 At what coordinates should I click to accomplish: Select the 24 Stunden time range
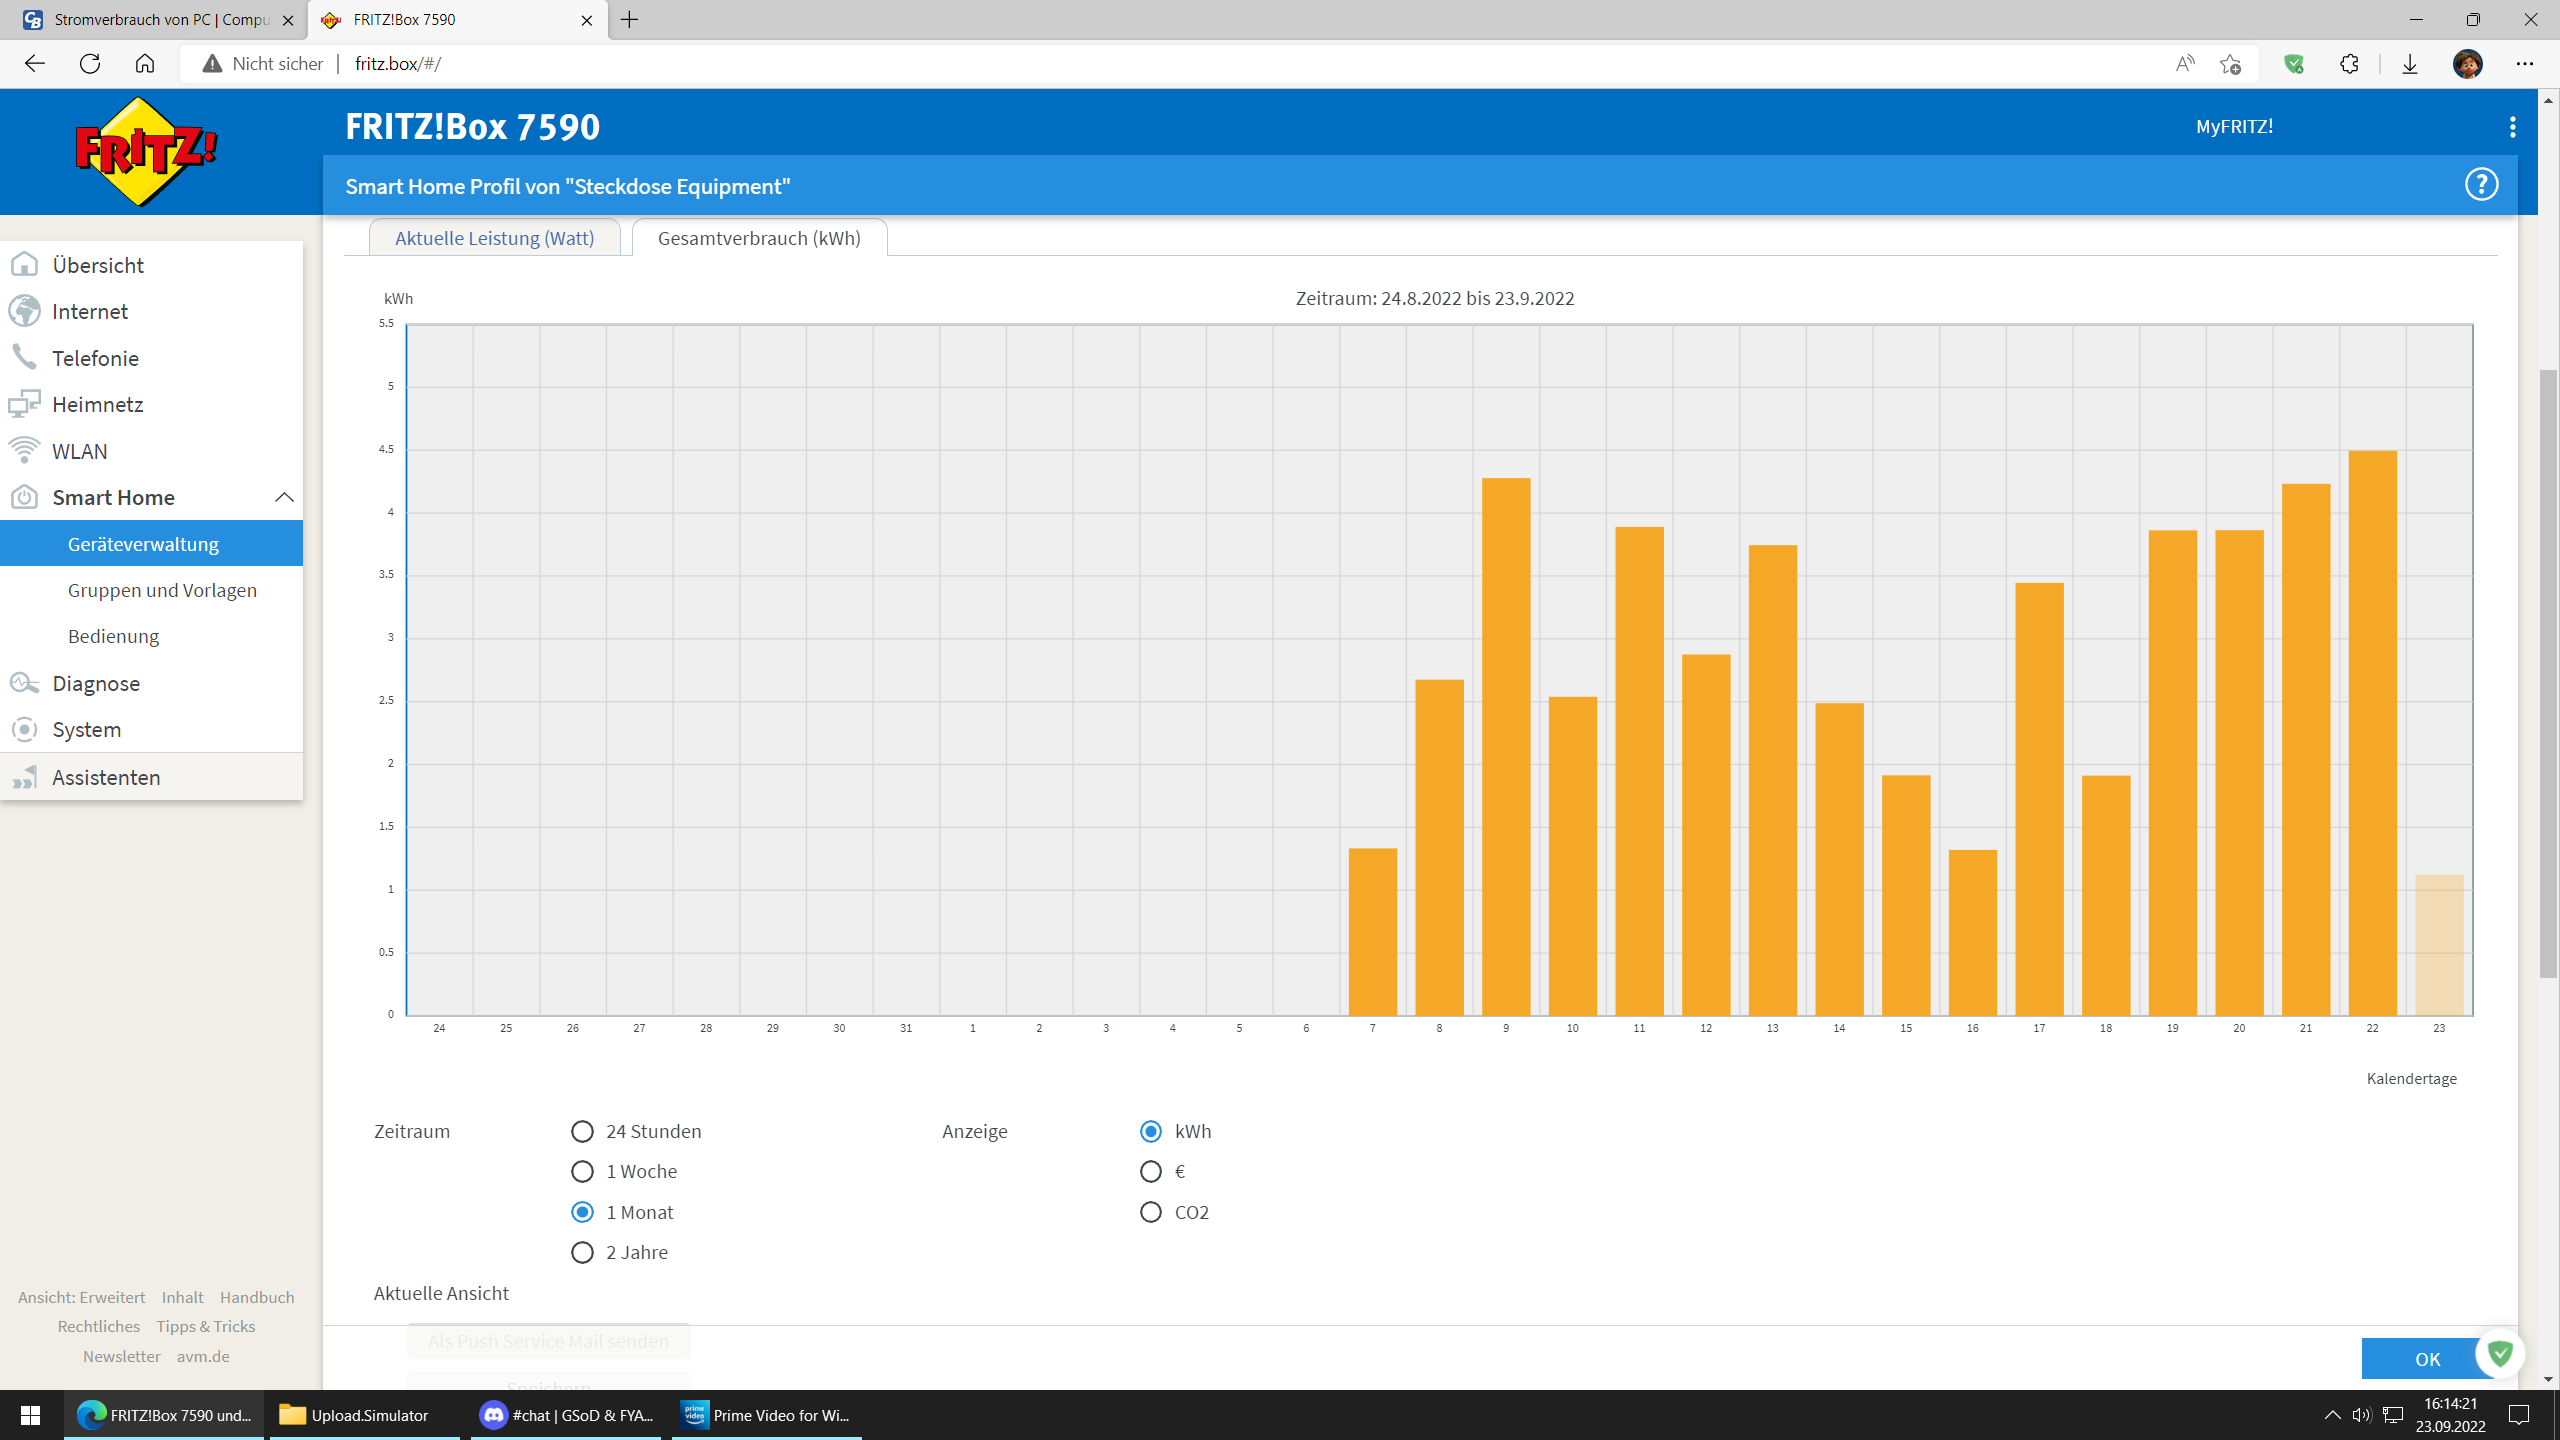tap(582, 1131)
